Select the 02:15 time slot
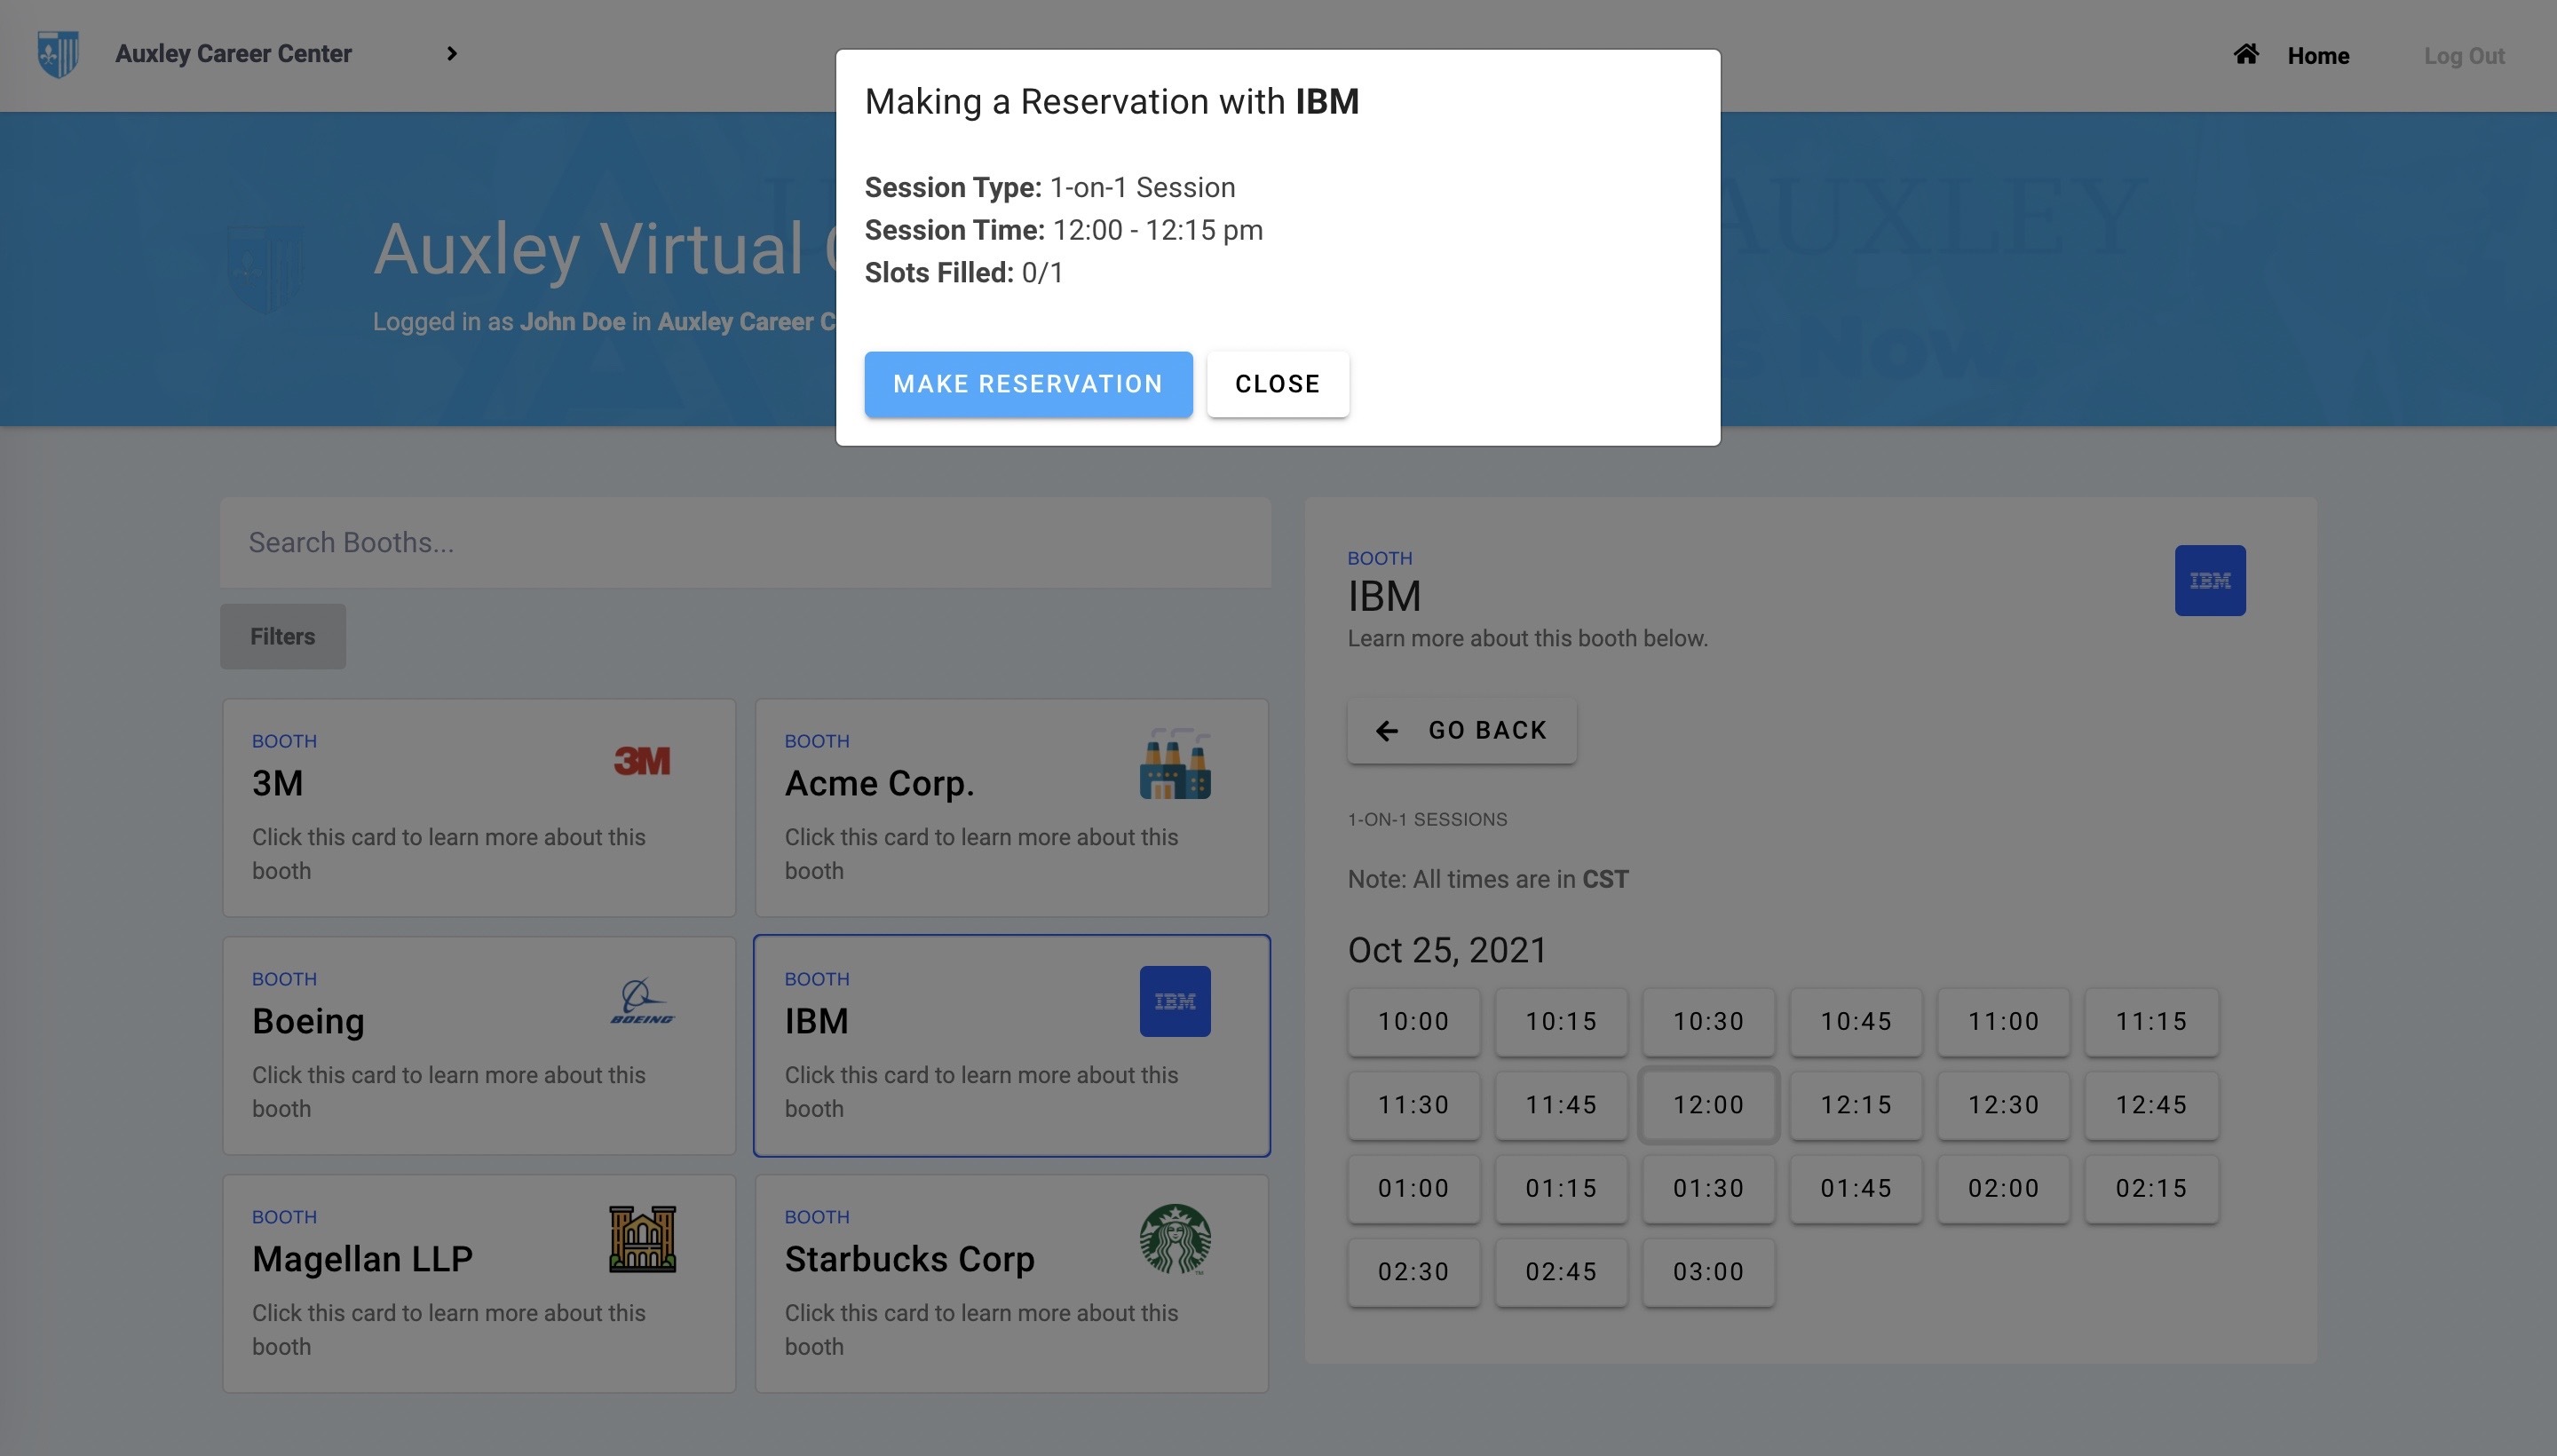Image resolution: width=2557 pixels, height=1456 pixels. [x=2151, y=1189]
